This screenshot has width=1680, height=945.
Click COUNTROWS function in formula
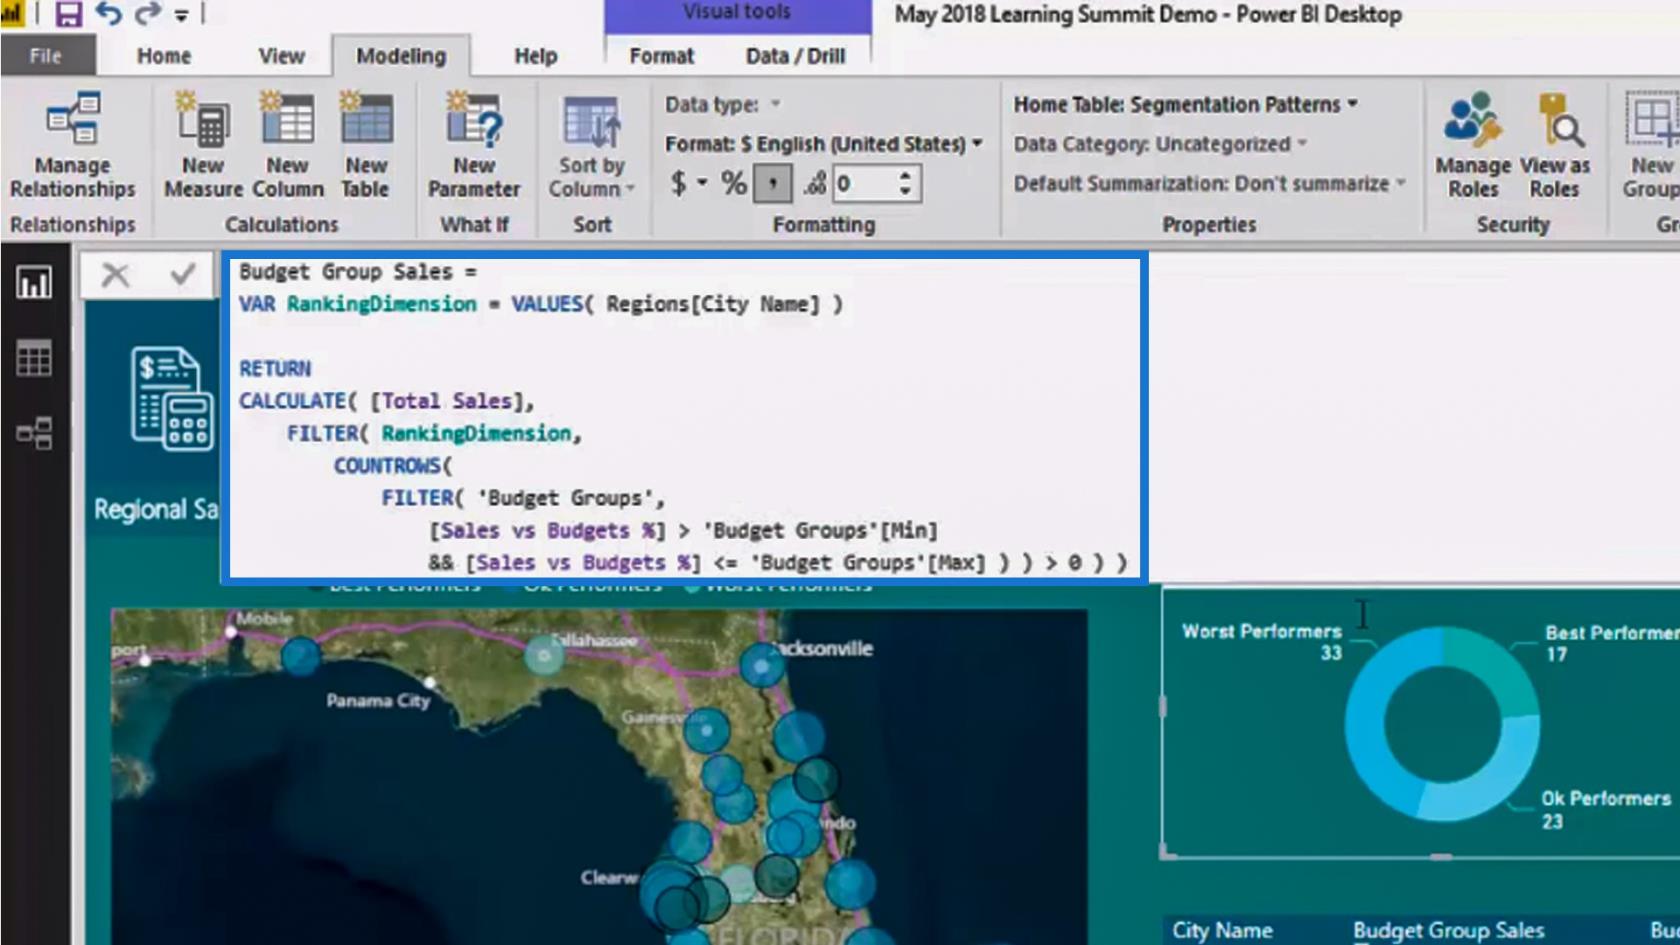(x=387, y=466)
